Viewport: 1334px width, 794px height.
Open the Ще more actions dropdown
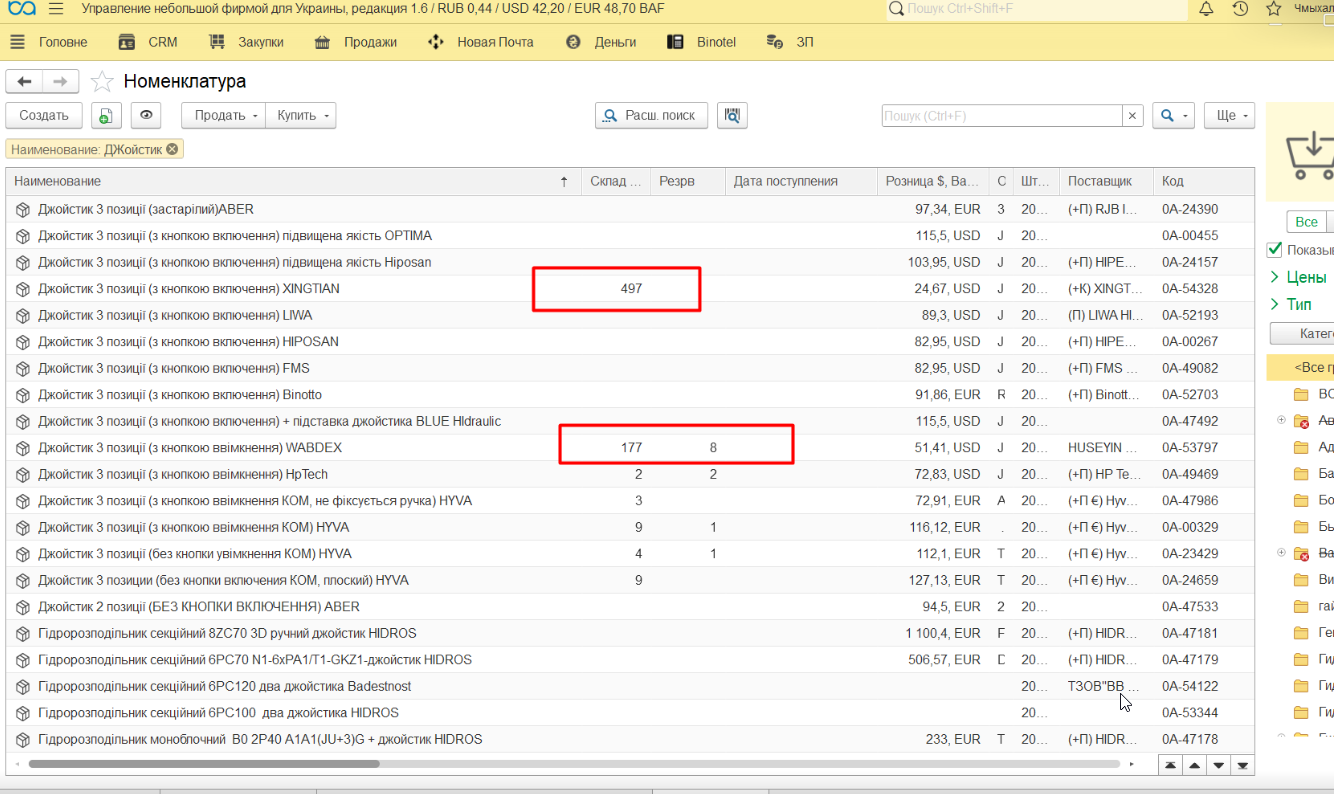[x=1229, y=116]
